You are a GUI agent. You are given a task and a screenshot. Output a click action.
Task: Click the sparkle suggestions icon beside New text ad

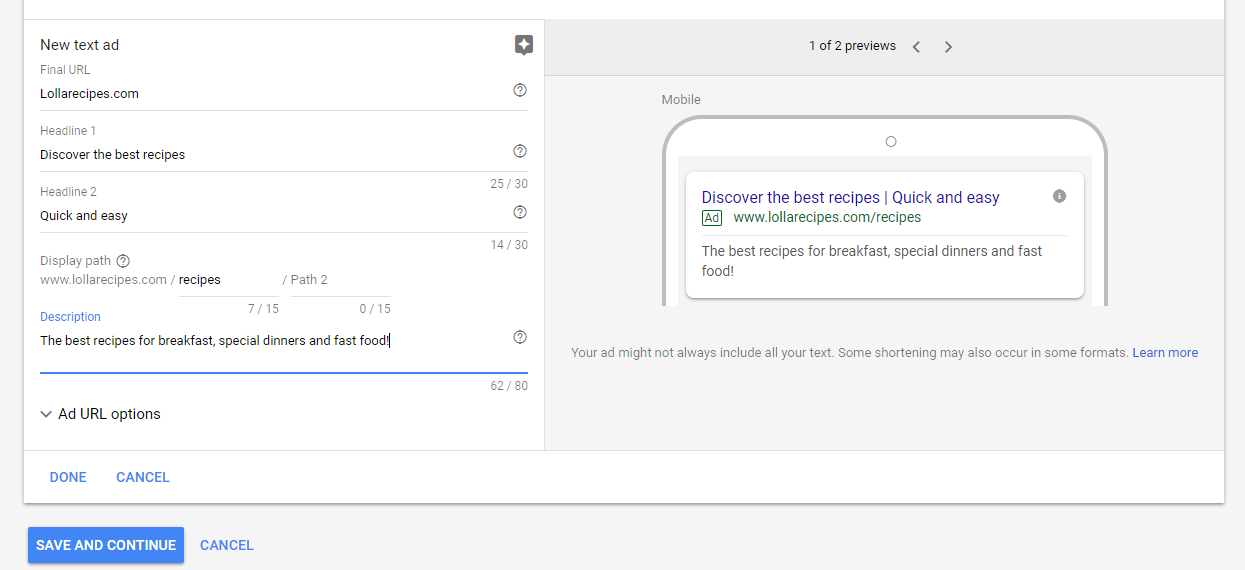524,45
